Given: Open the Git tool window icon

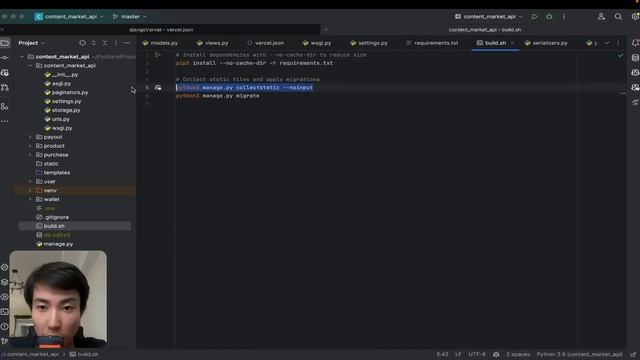Looking at the screenshot, I should point(4,341).
